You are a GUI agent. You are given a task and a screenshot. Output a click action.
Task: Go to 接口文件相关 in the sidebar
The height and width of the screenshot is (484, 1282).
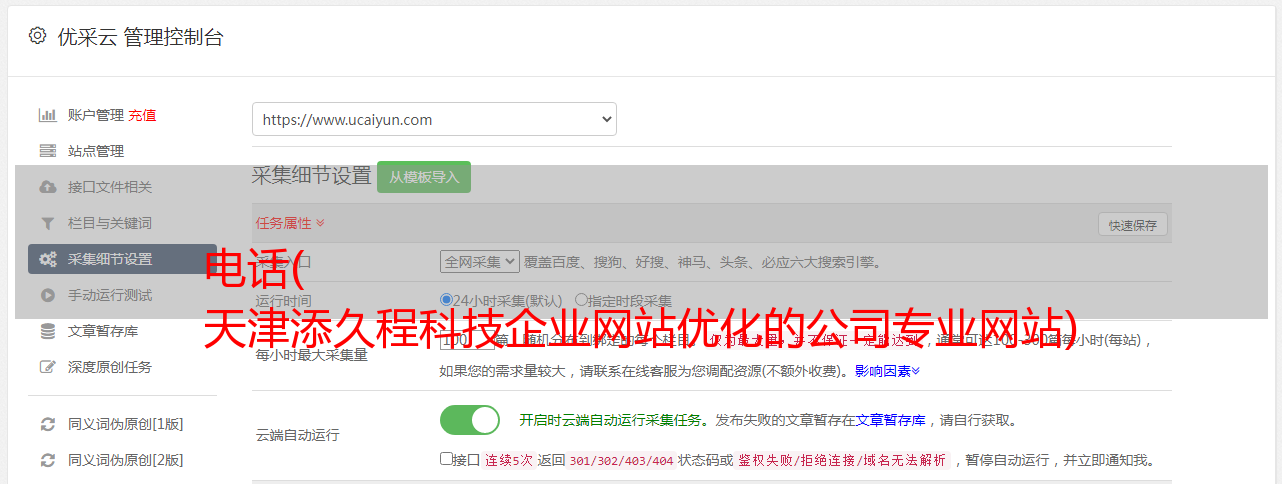(x=110, y=187)
